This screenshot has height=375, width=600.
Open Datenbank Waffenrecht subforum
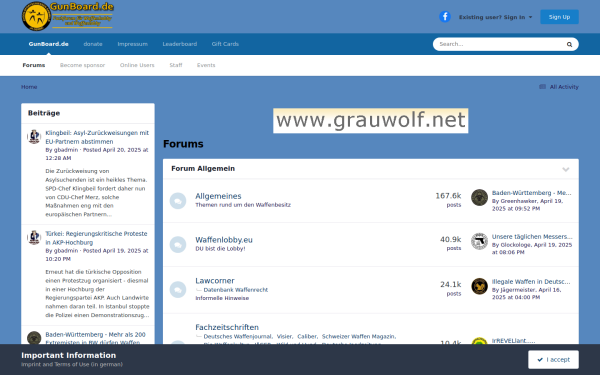[x=236, y=290]
